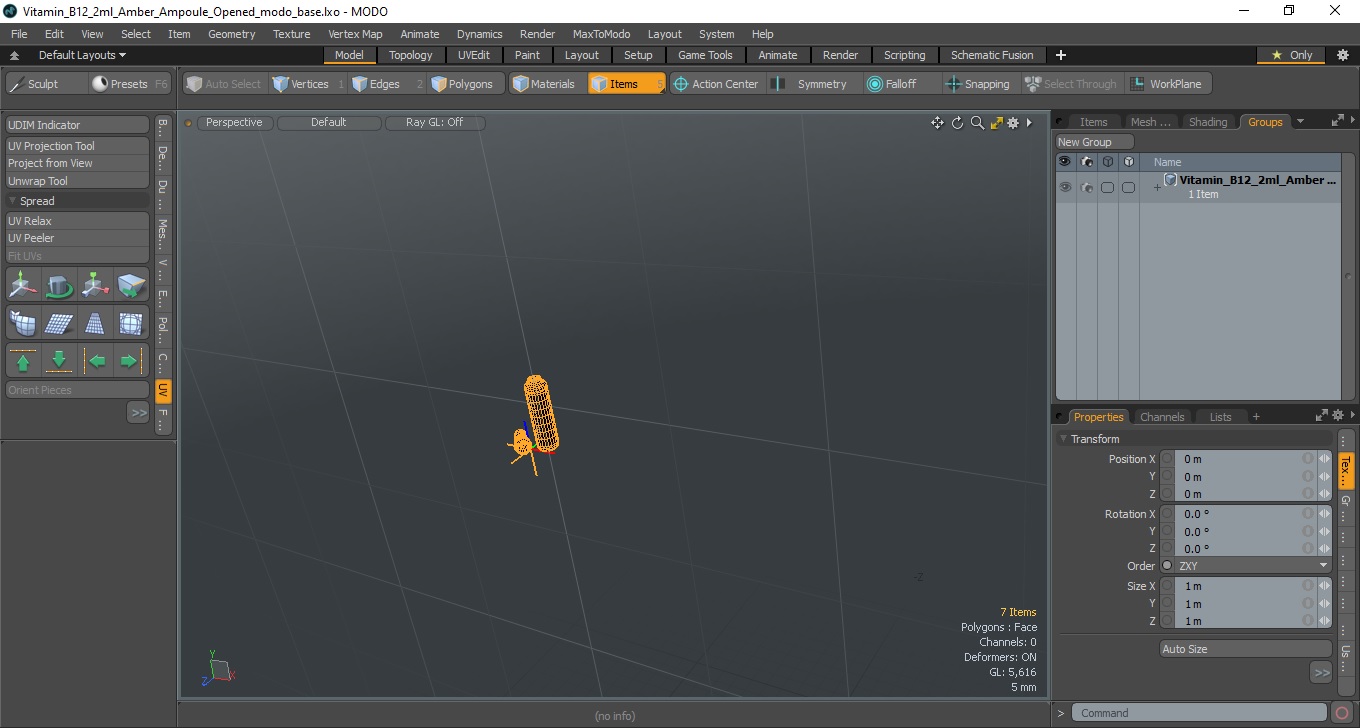The width and height of the screenshot is (1360, 728).
Task: Align UVs to top with up arrow icon
Action: 23,360
